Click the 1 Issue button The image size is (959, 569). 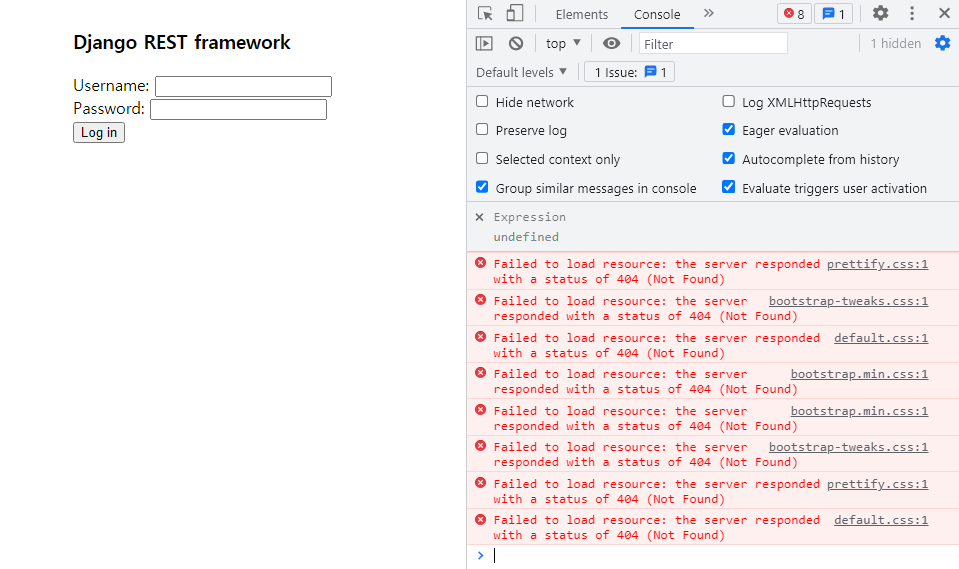[x=629, y=72]
